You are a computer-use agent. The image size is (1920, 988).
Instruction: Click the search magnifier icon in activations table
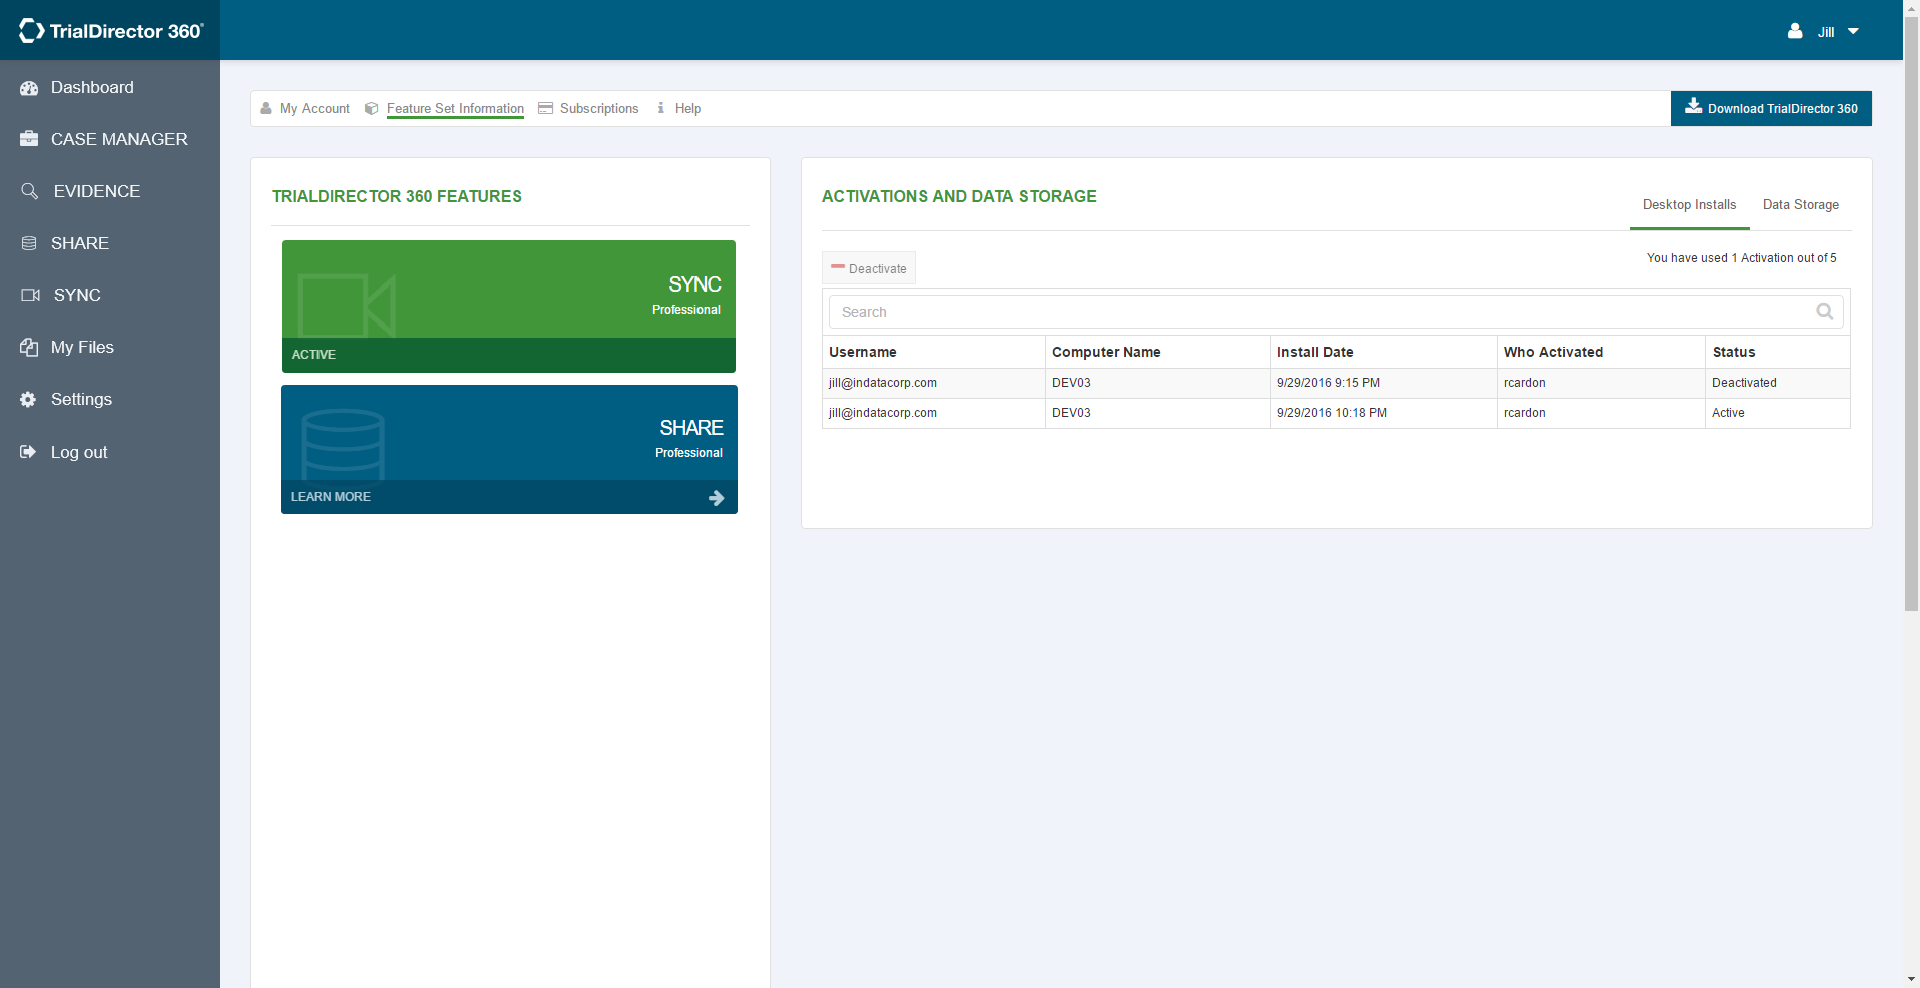(x=1825, y=312)
